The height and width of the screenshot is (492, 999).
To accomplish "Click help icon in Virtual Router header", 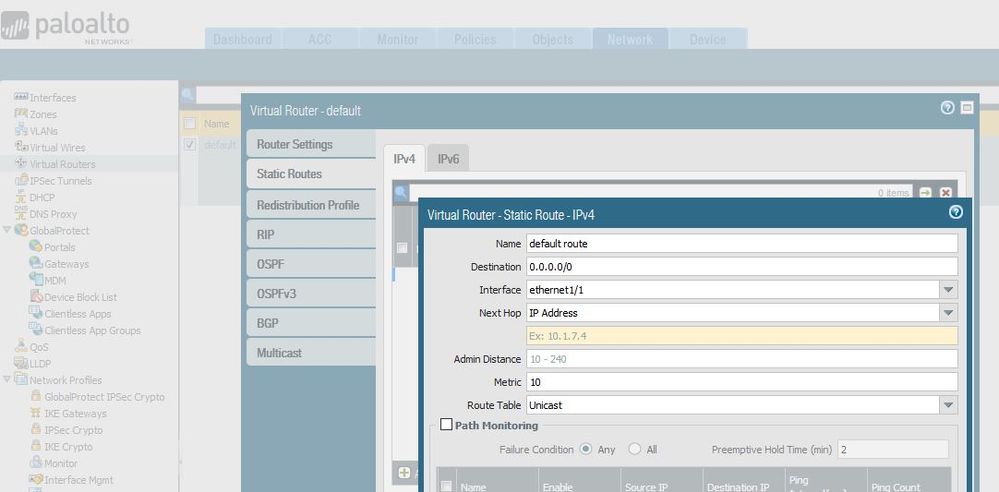I will coord(947,108).
